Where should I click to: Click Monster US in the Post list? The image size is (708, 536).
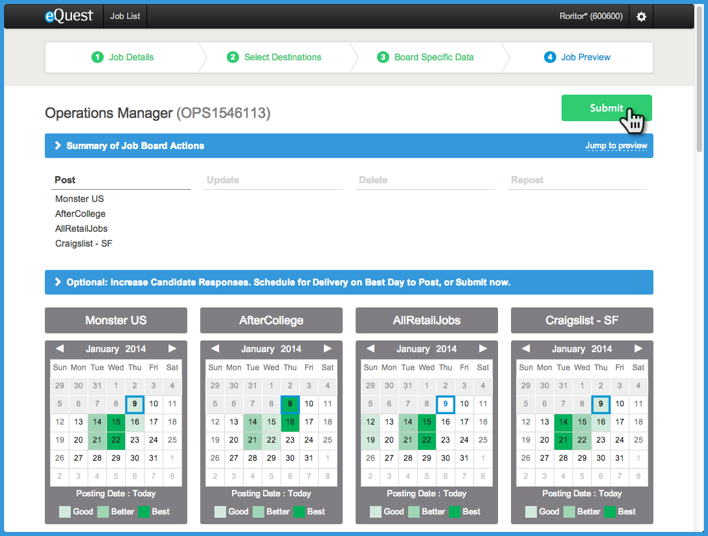click(79, 199)
